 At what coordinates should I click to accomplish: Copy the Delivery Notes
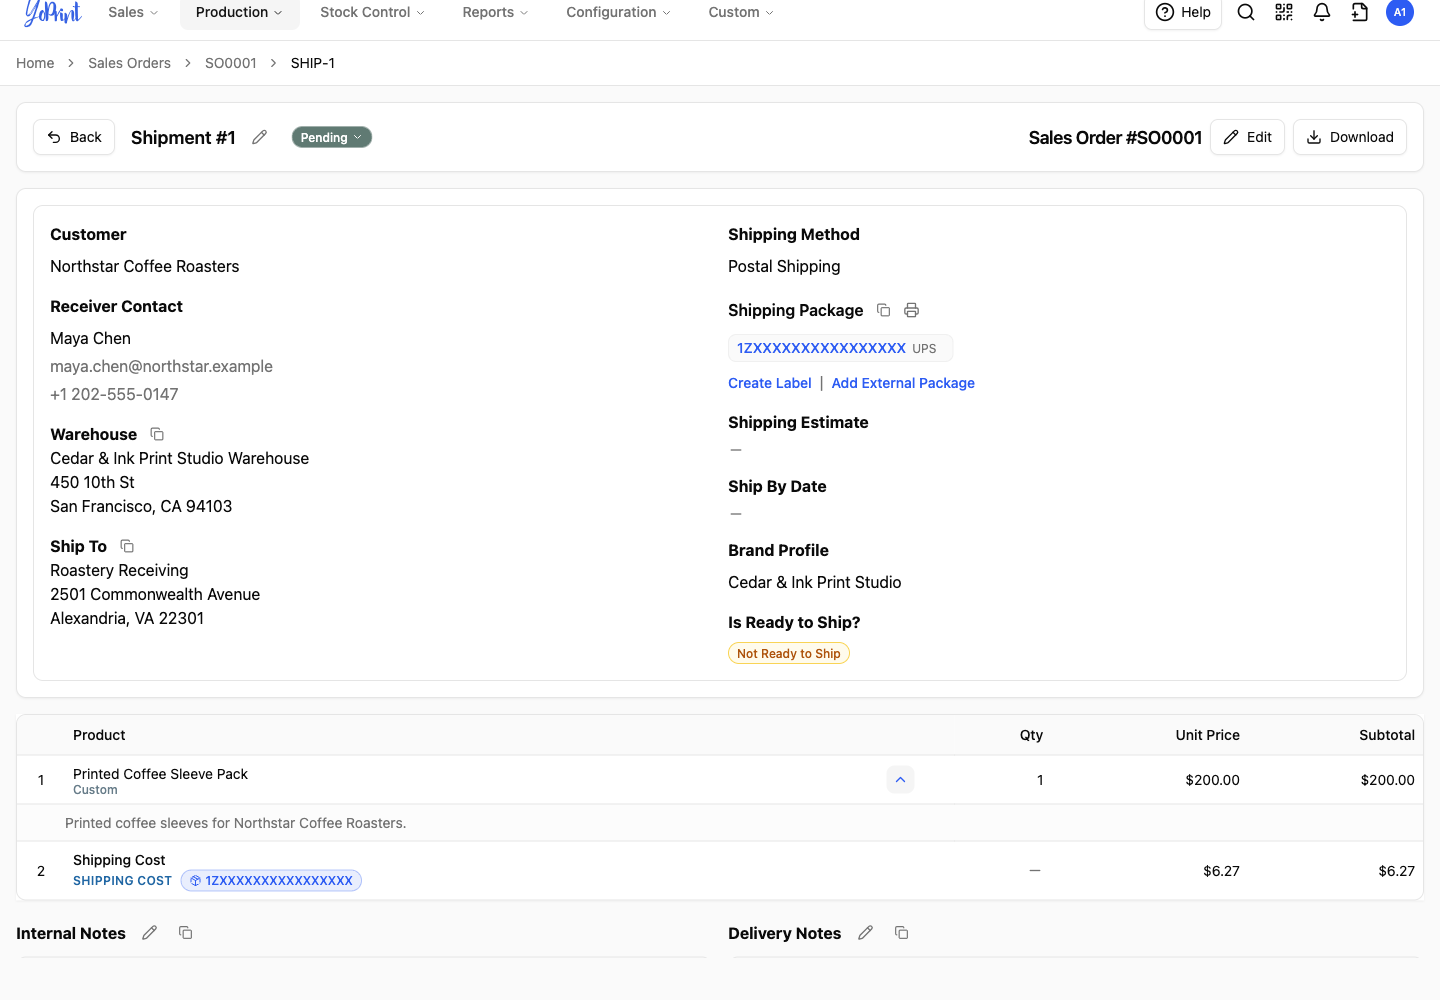pos(901,933)
